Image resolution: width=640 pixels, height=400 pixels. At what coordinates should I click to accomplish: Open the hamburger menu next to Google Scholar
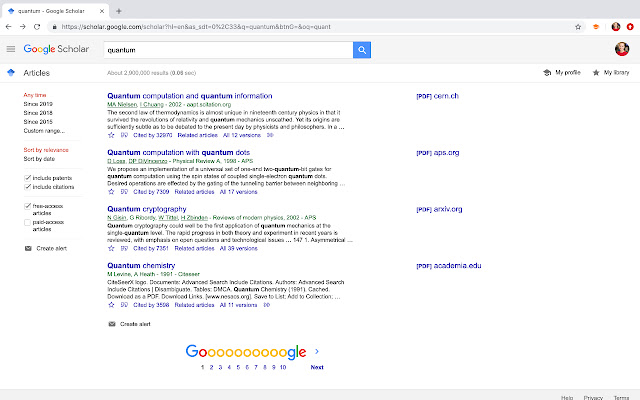coord(11,49)
